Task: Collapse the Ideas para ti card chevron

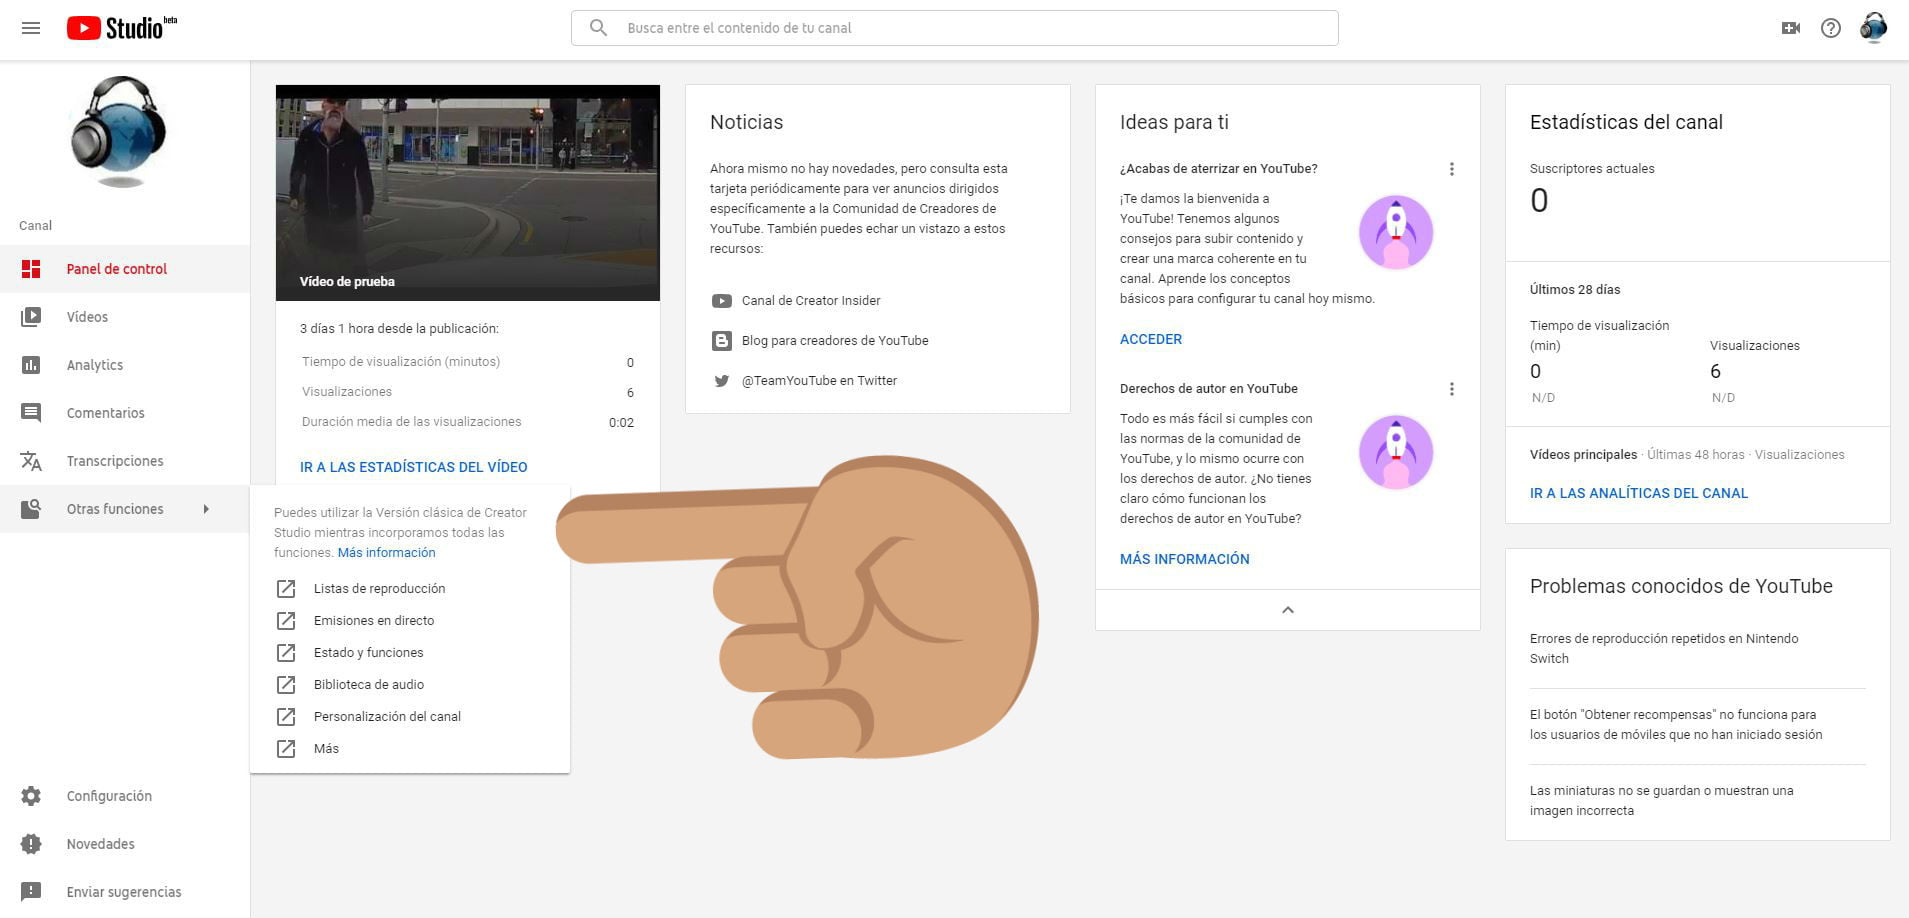Action: 1288,610
